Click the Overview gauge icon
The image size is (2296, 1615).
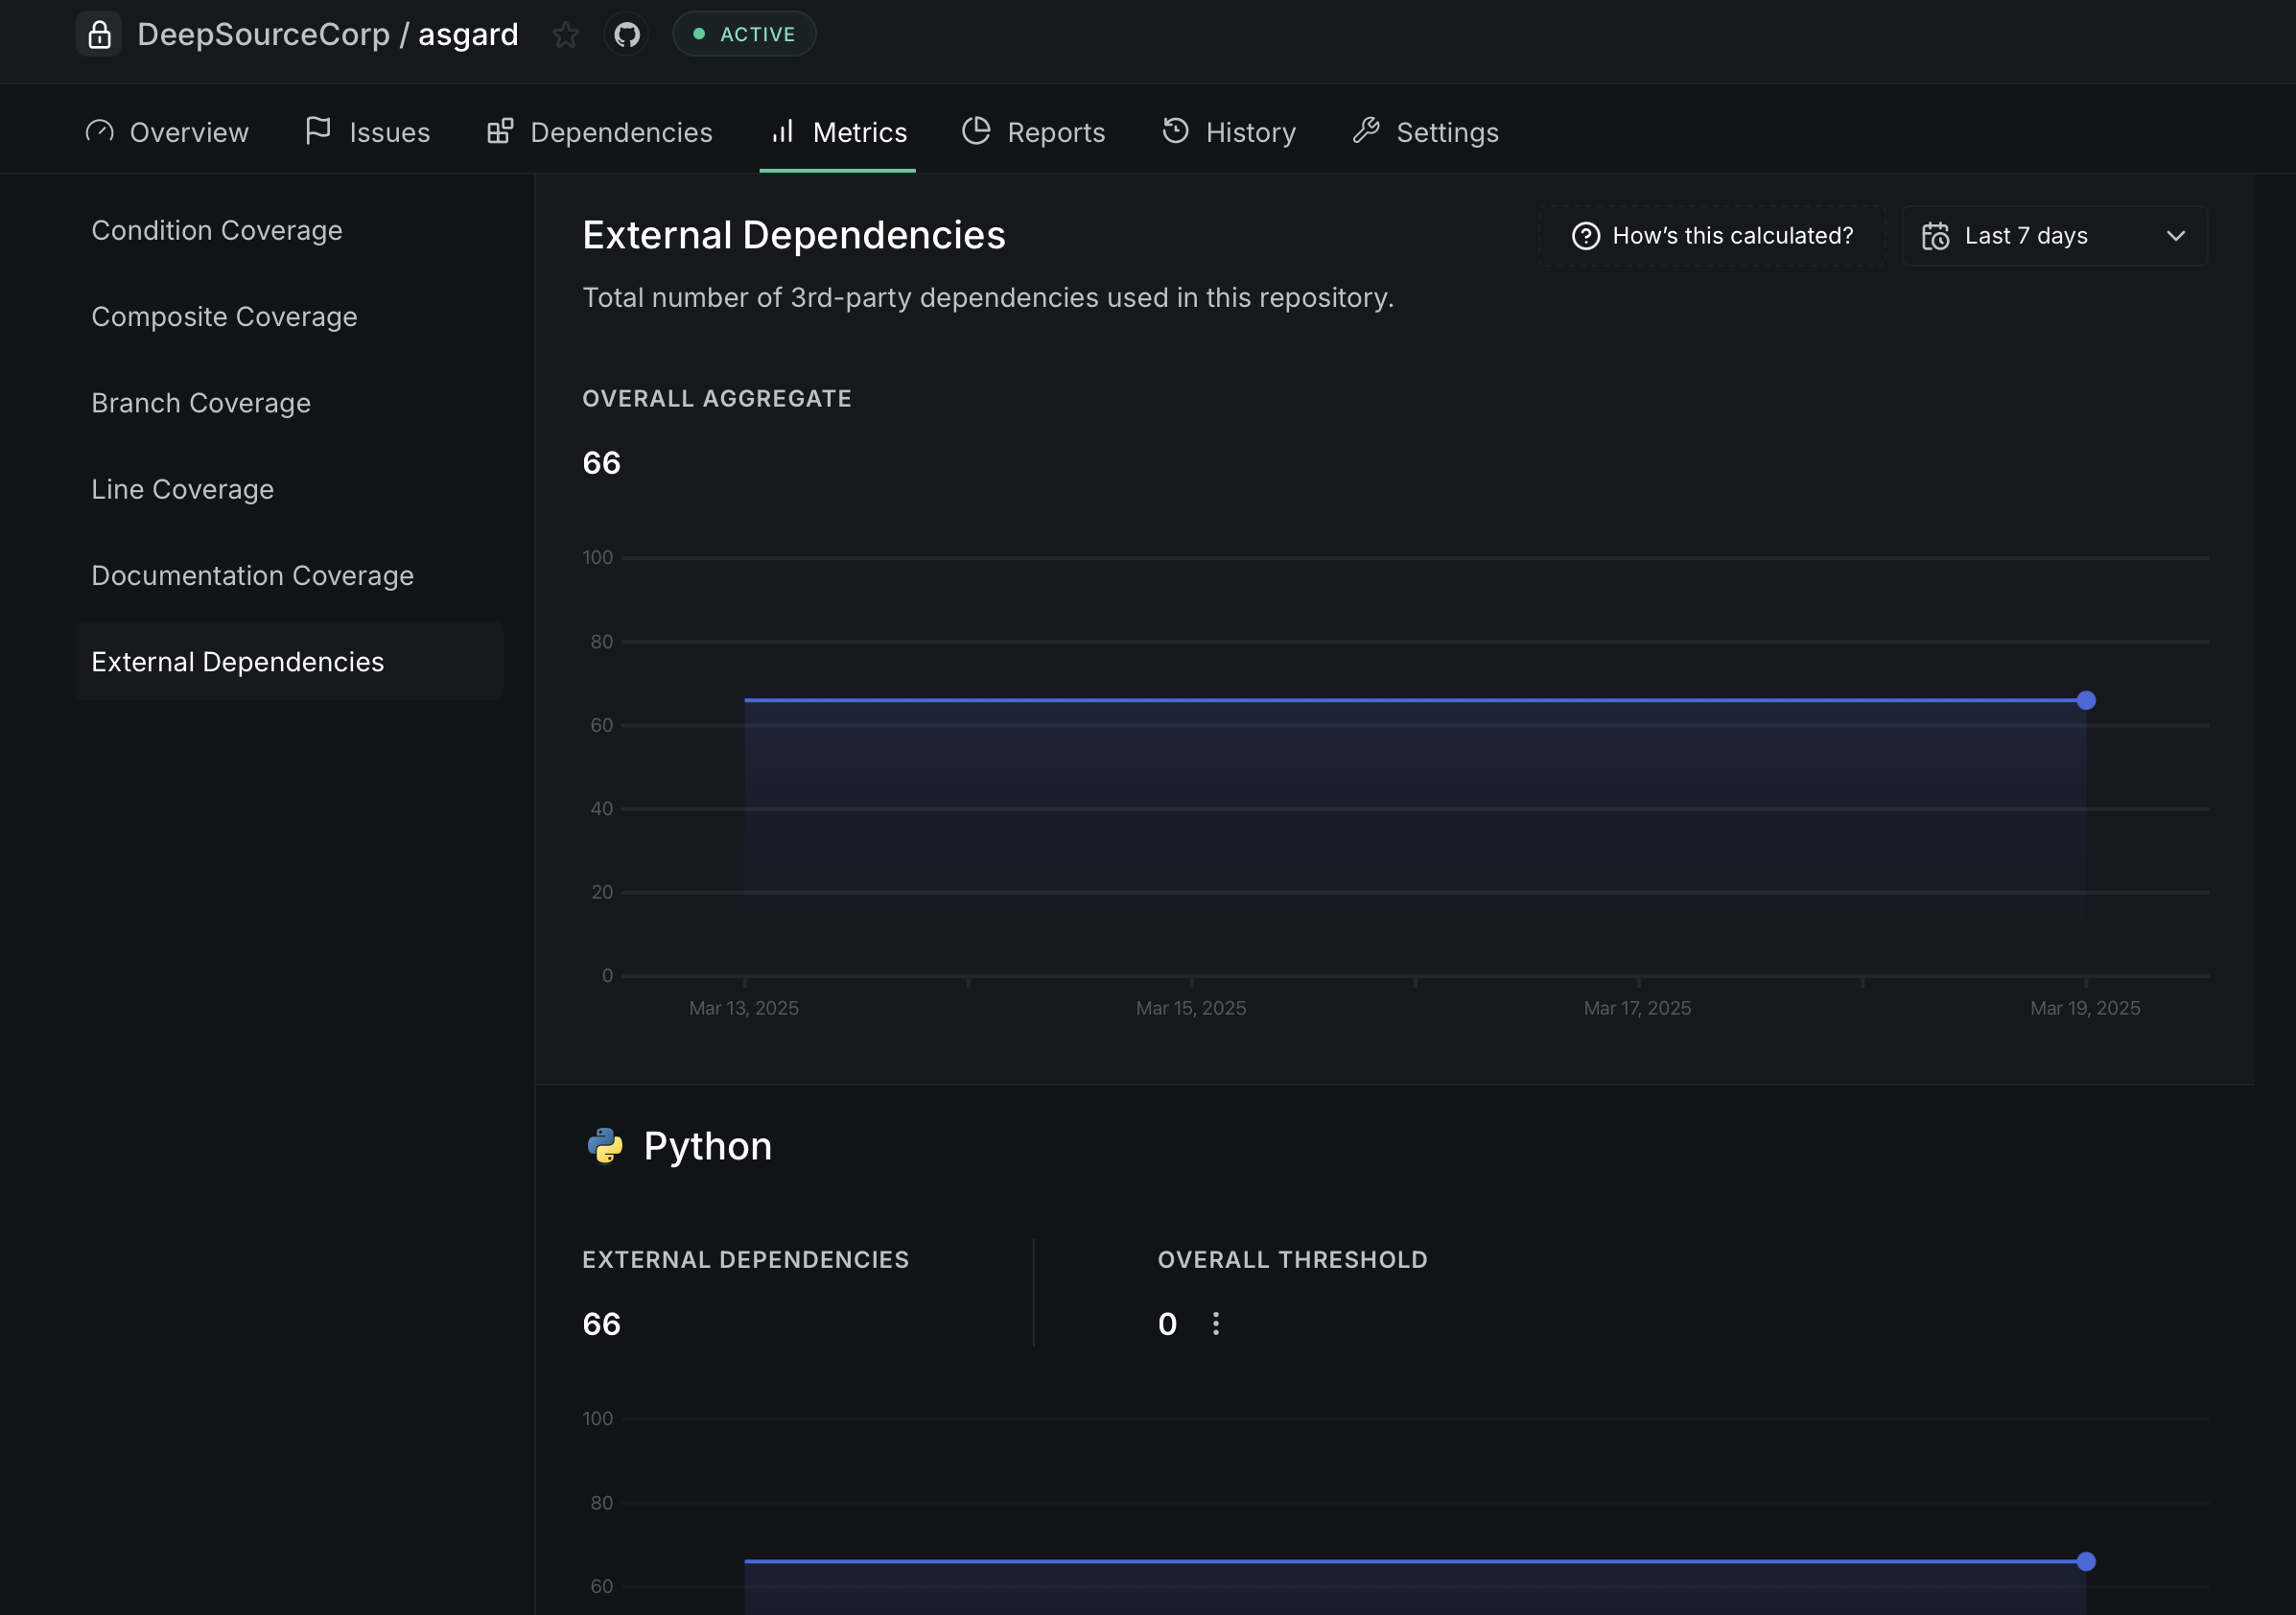tap(100, 132)
